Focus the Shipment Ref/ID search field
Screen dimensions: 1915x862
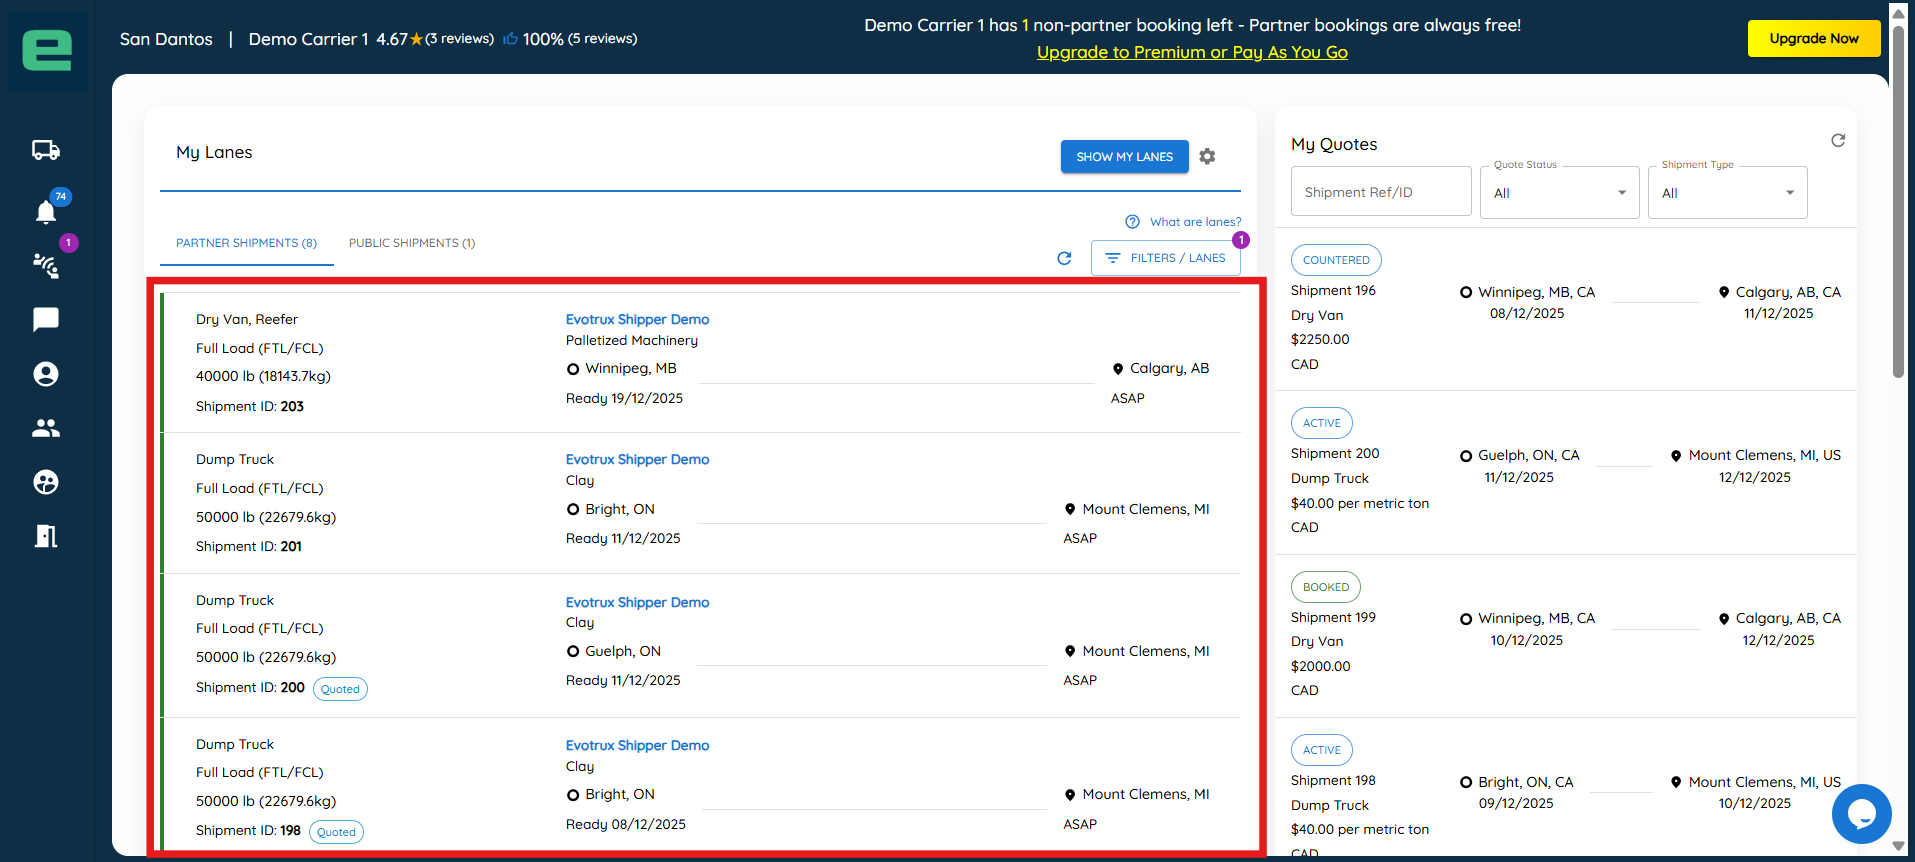pyautogui.click(x=1381, y=191)
